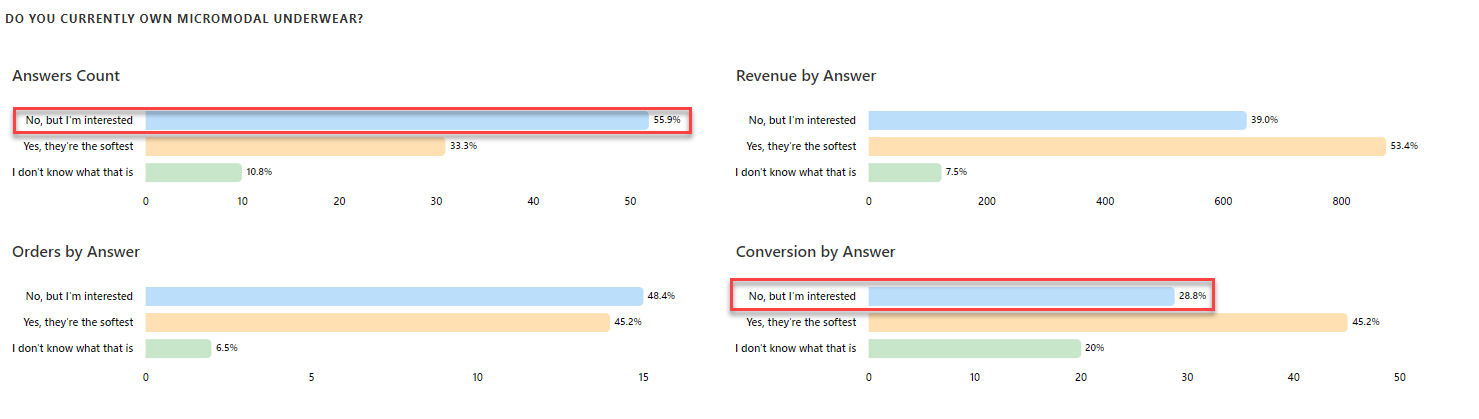Click the blue 48.4% bar in Orders by Answer
Image resolution: width=1479 pixels, height=419 pixels.
[x=394, y=296]
